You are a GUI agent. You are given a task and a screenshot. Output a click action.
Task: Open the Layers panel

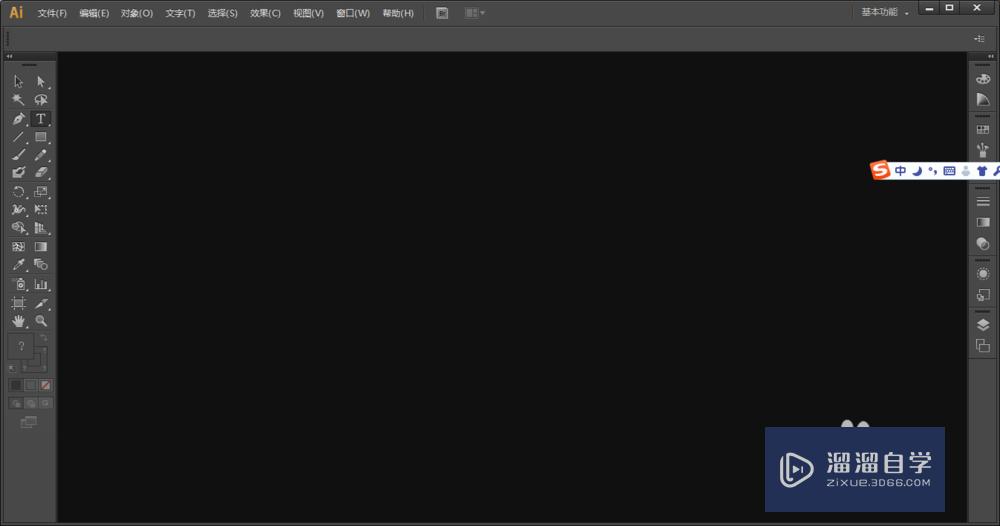(983, 325)
